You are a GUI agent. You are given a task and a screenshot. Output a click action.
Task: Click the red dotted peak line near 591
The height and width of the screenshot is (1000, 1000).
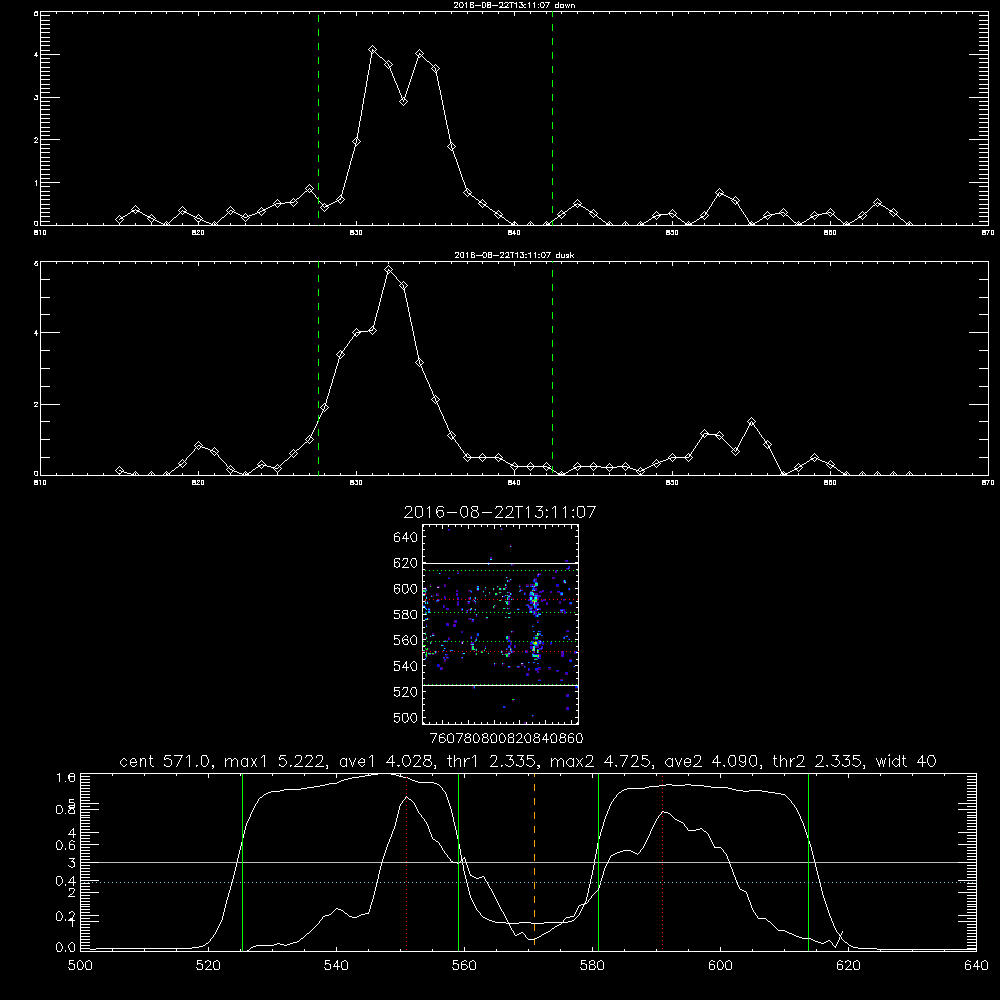pyautogui.click(x=663, y=861)
